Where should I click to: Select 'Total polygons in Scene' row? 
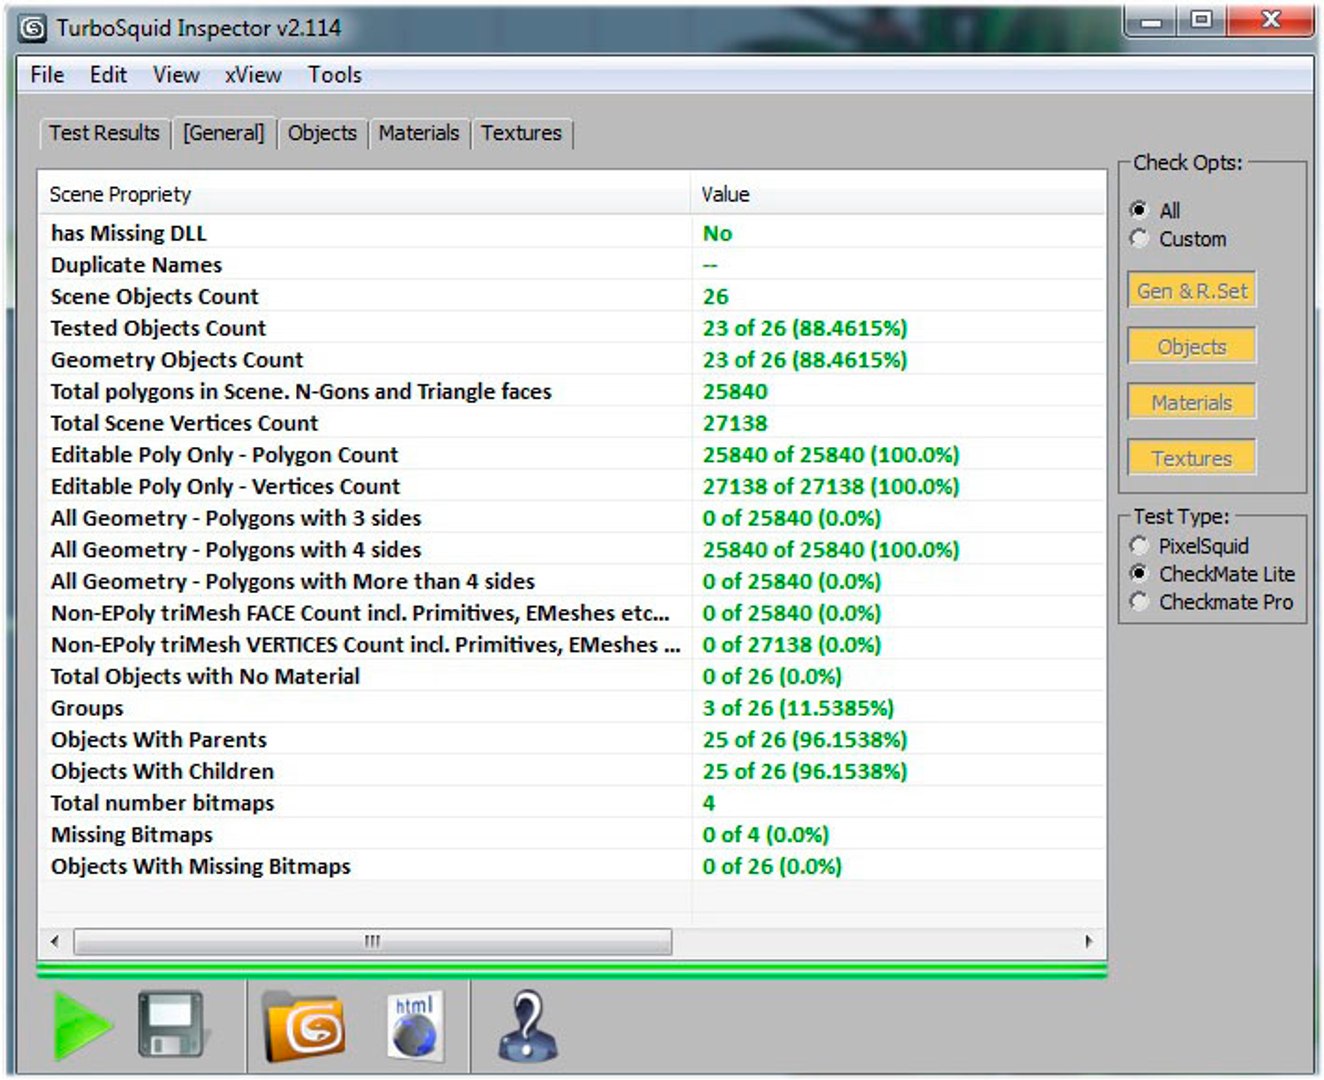[572, 392]
